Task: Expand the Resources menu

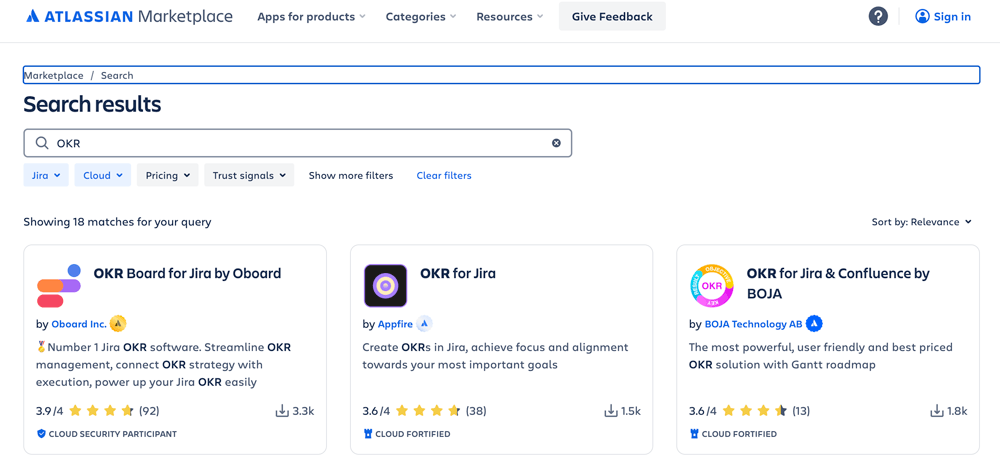Action: pyautogui.click(x=510, y=17)
